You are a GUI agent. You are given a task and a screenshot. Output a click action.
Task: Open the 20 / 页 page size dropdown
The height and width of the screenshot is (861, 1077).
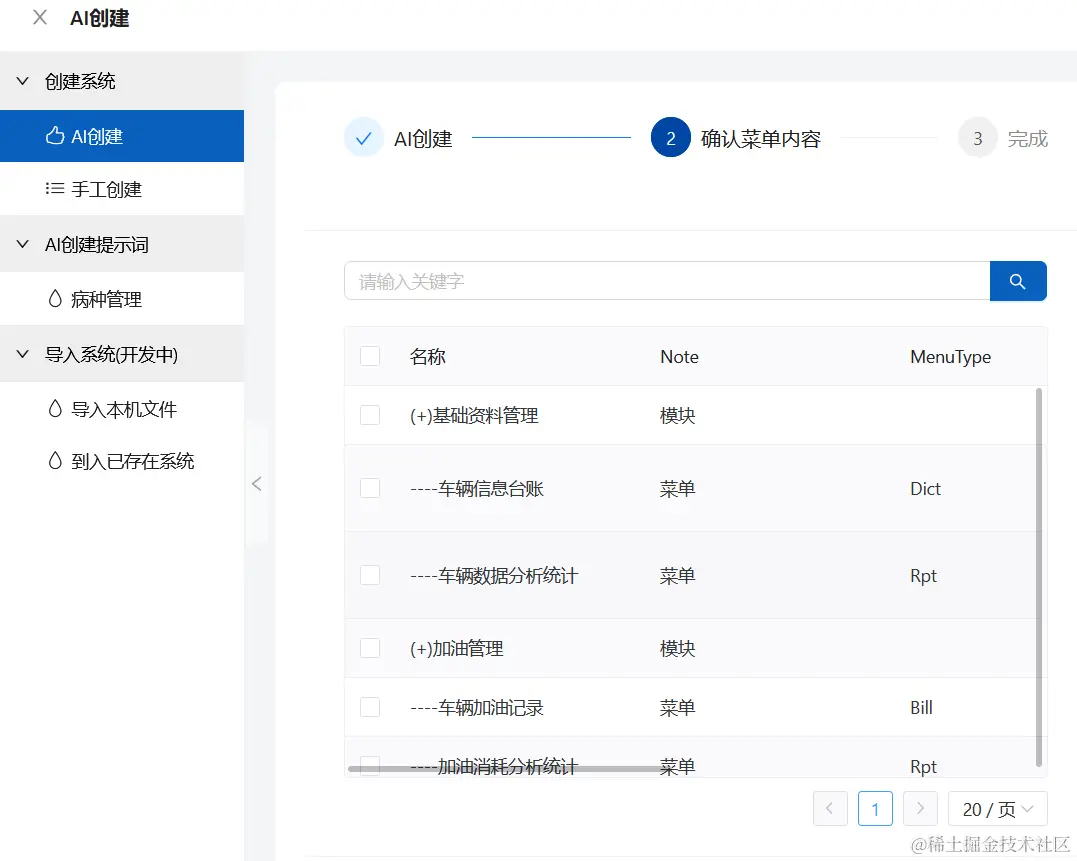point(997,808)
